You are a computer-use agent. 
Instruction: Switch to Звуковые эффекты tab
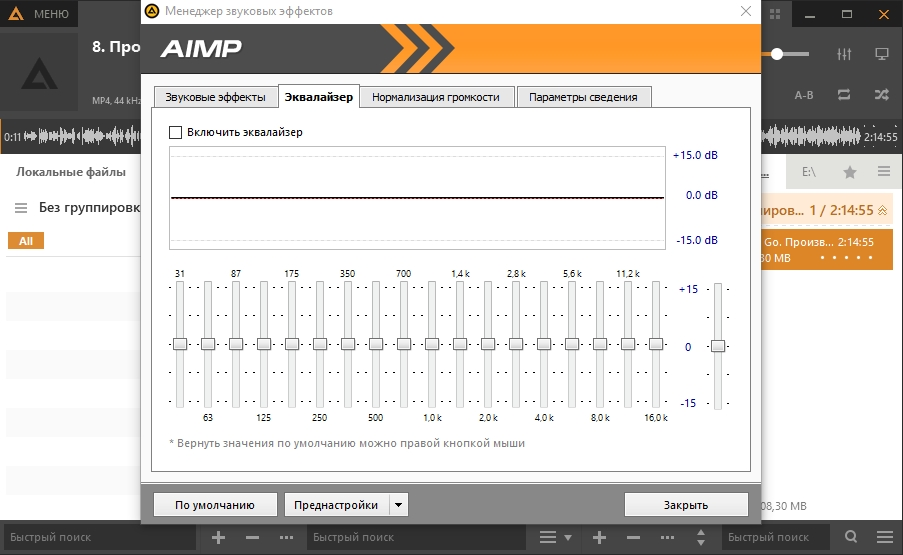pyautogui.click(x=215, y=97)
